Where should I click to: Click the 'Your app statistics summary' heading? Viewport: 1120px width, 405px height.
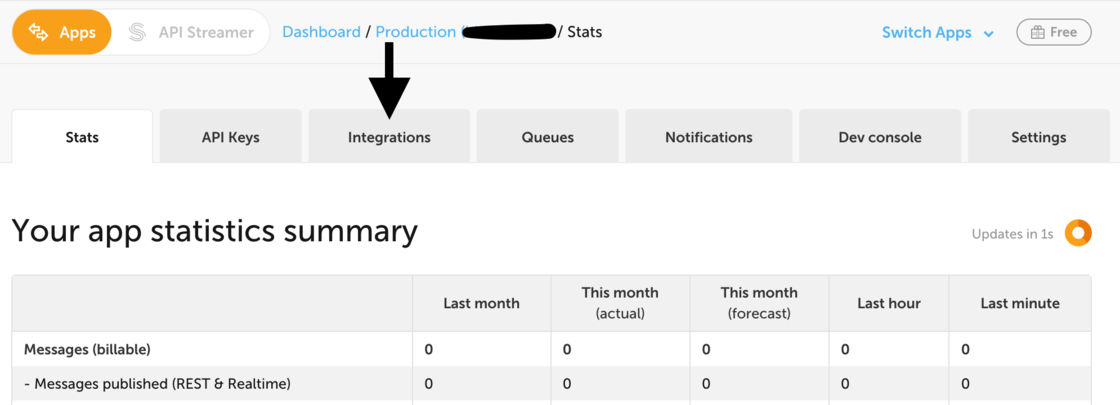pyautogui.click(x=215, y=232)
